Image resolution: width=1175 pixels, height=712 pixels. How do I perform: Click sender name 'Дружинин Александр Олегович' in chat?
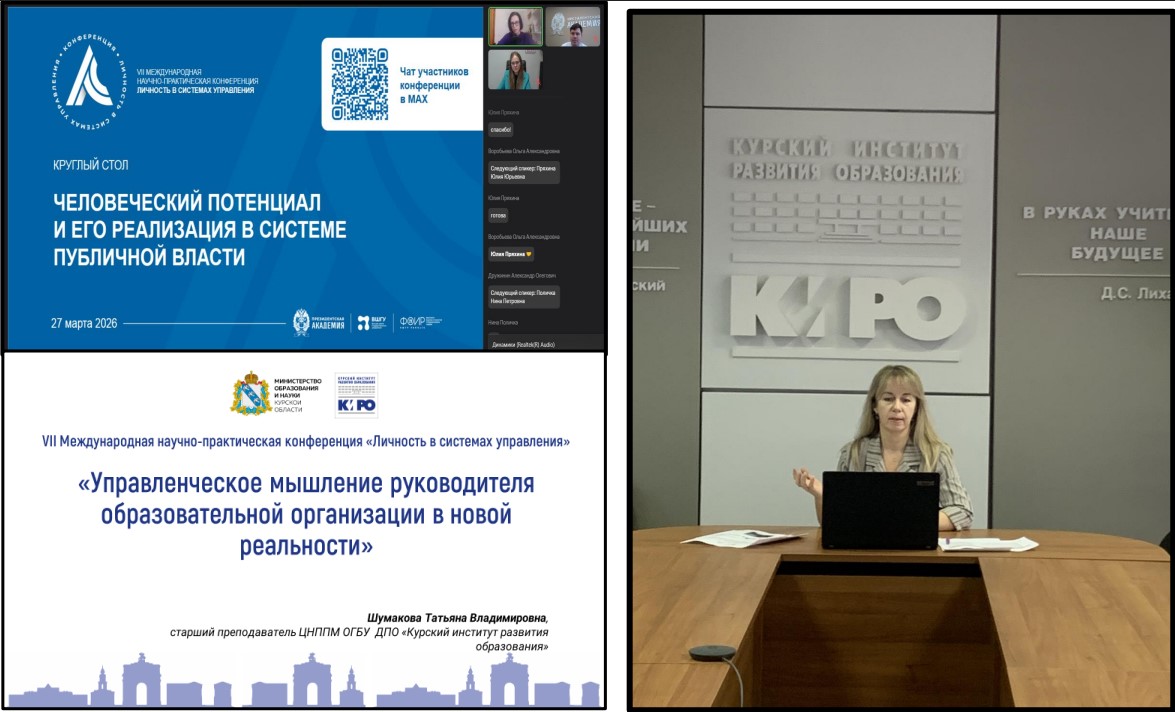[522, 275]
